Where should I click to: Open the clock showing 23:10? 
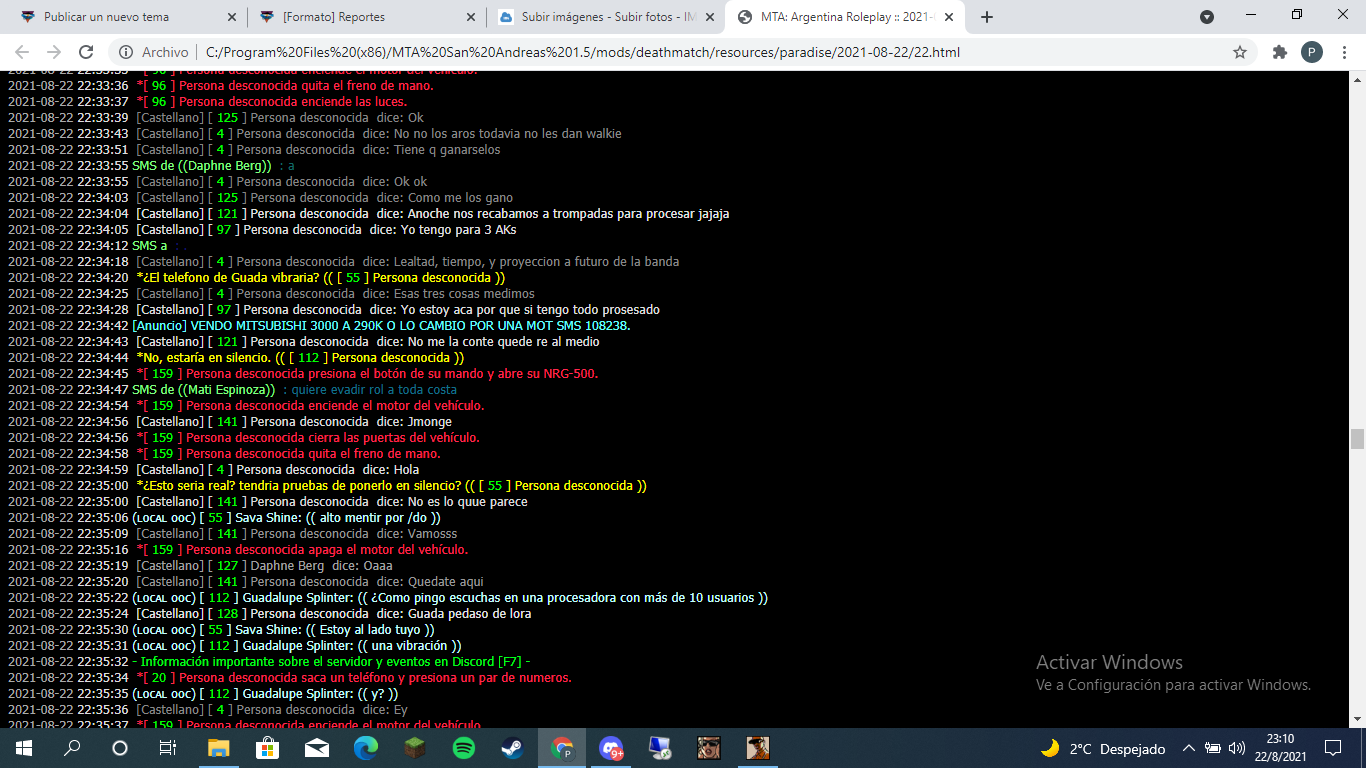[1281, 748]
